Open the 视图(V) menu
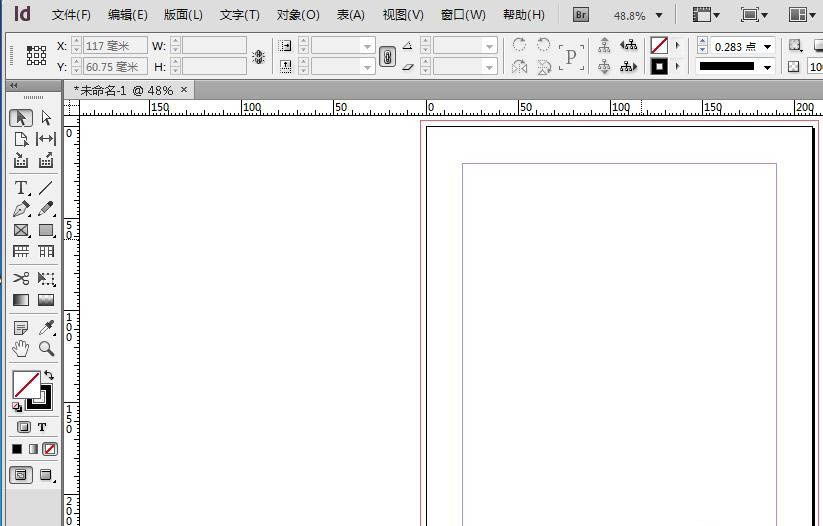 point(403,15)
